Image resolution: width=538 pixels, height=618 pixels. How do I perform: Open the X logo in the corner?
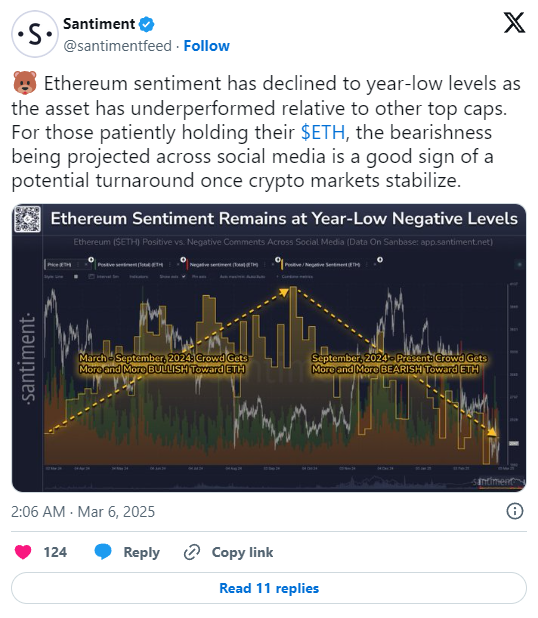point(514,22)
